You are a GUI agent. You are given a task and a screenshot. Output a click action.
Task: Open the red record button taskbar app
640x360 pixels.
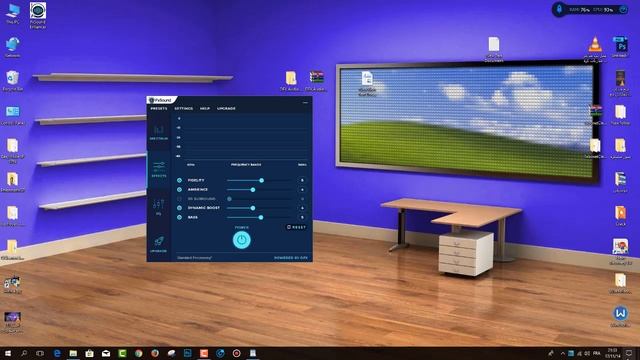(x=236, y=353)
